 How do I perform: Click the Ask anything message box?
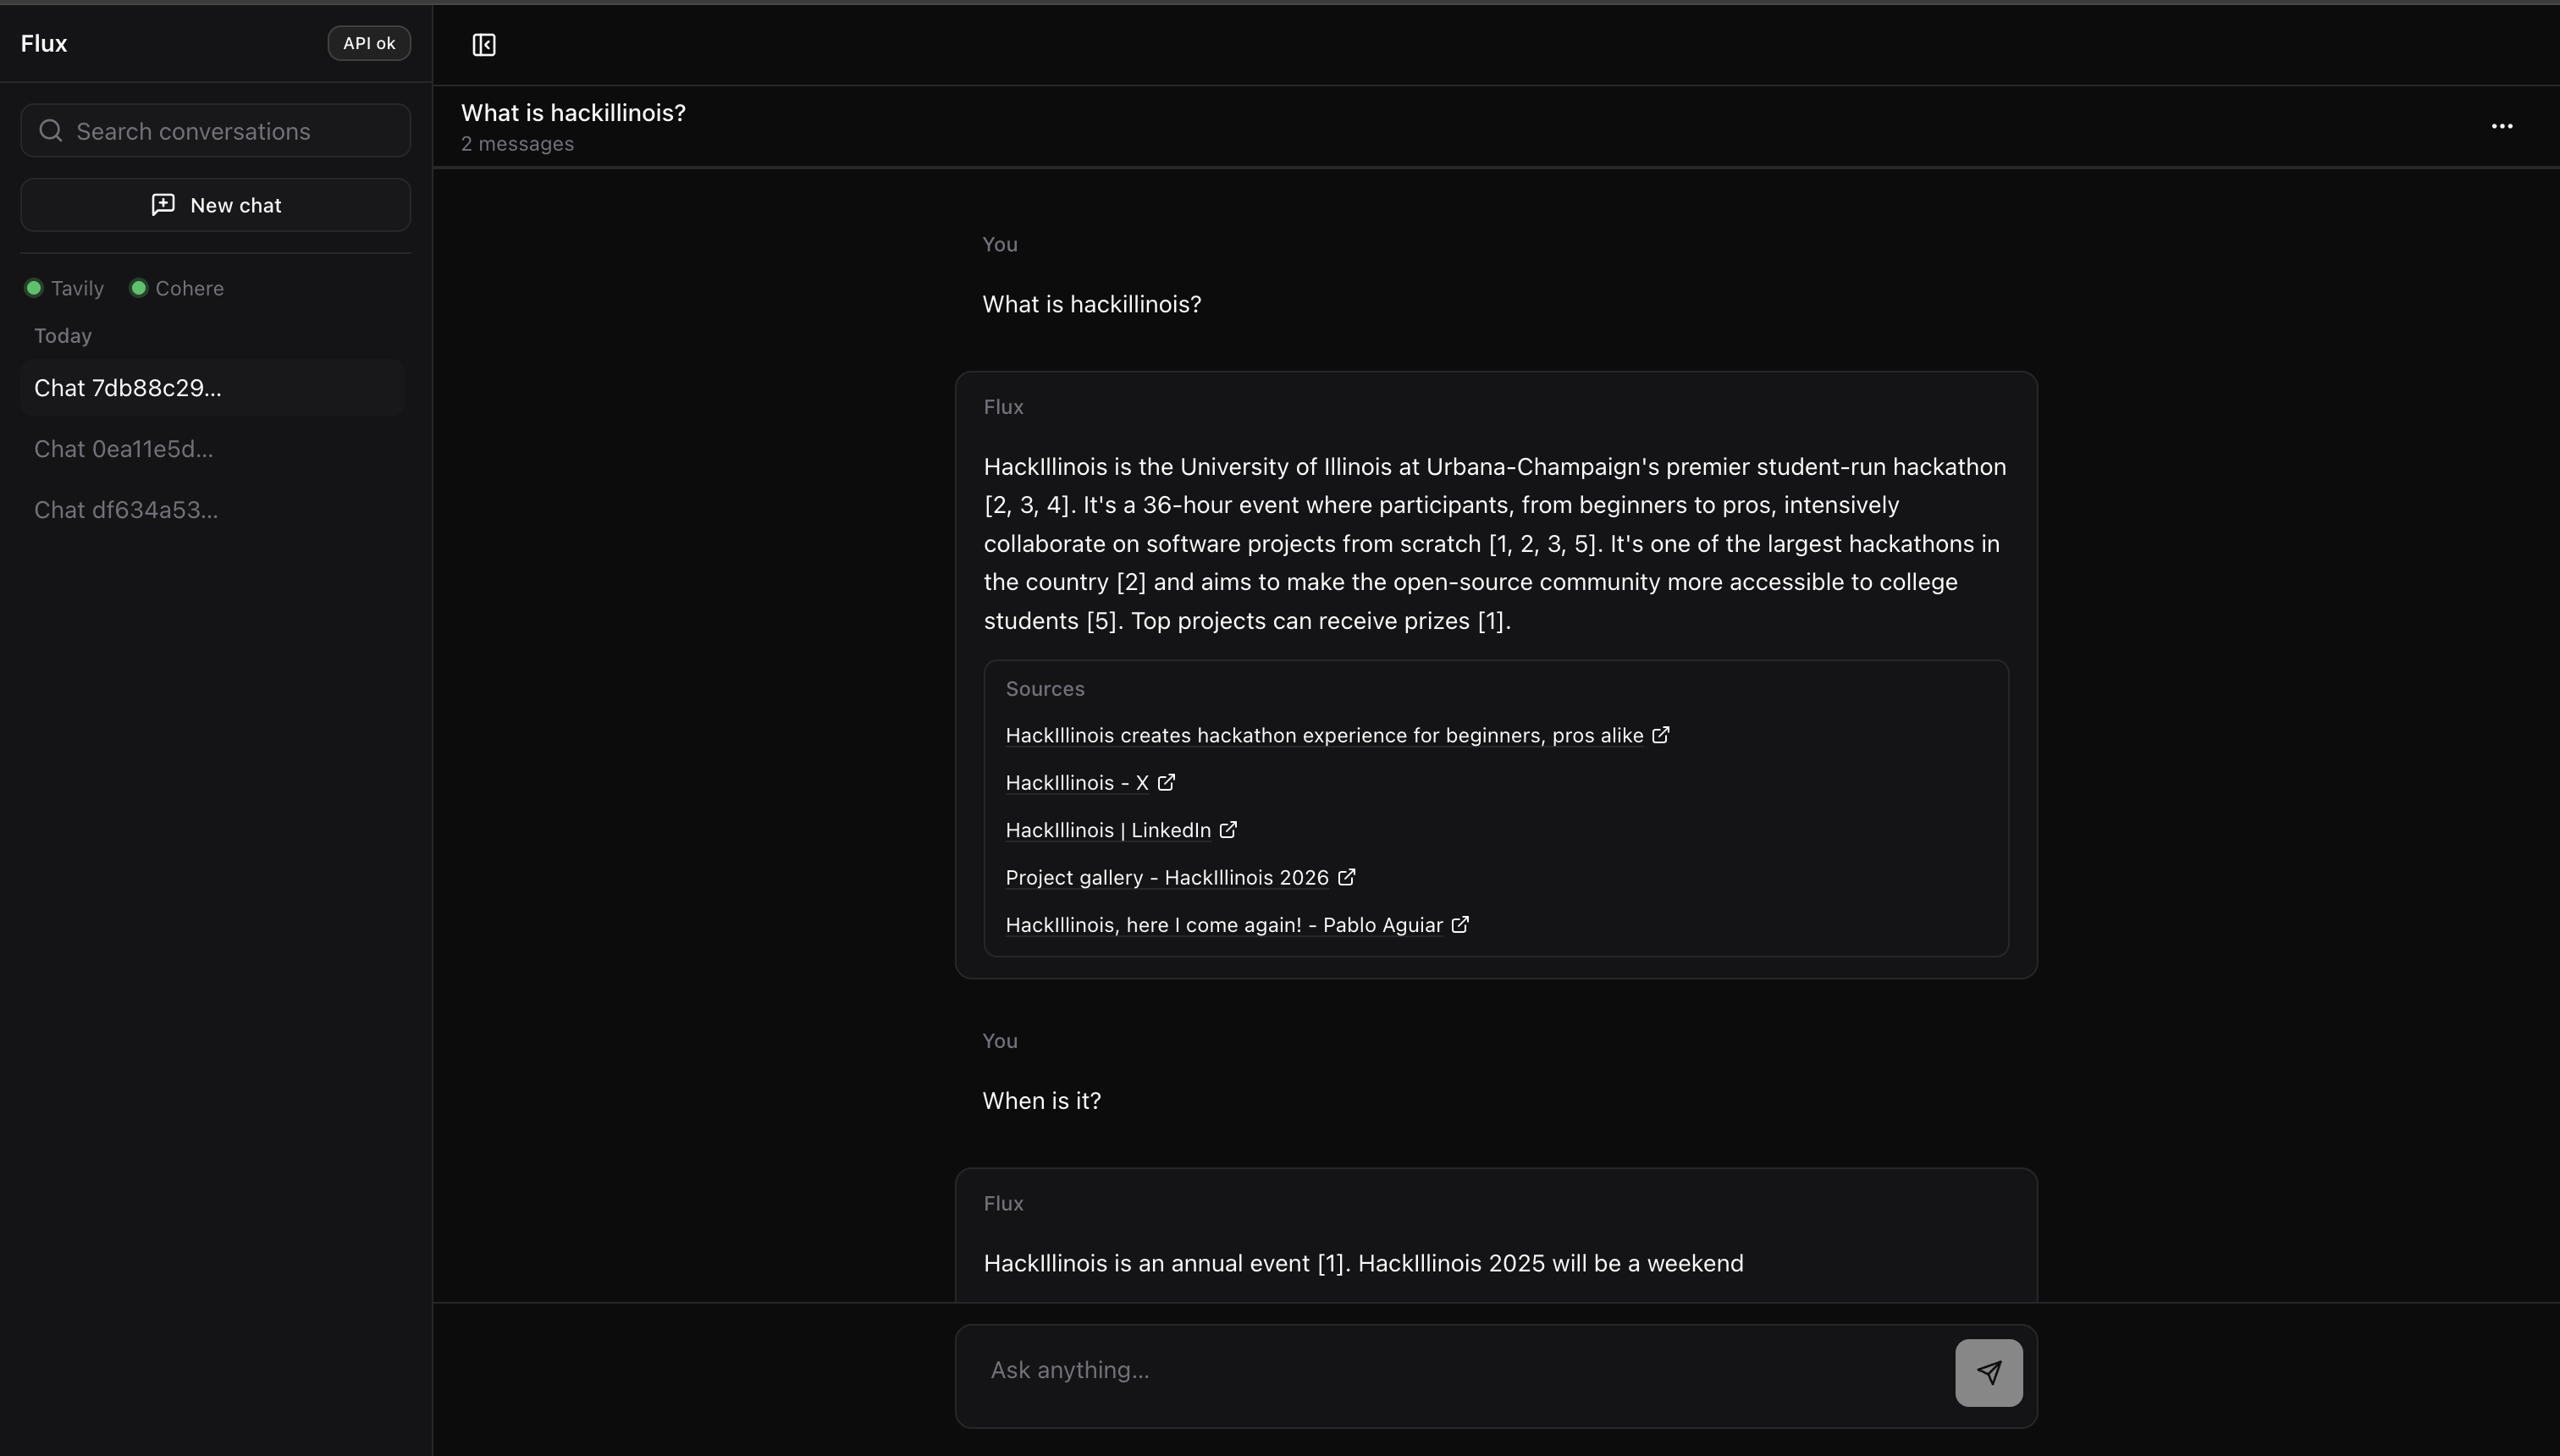click(x=1460, y=1370)
